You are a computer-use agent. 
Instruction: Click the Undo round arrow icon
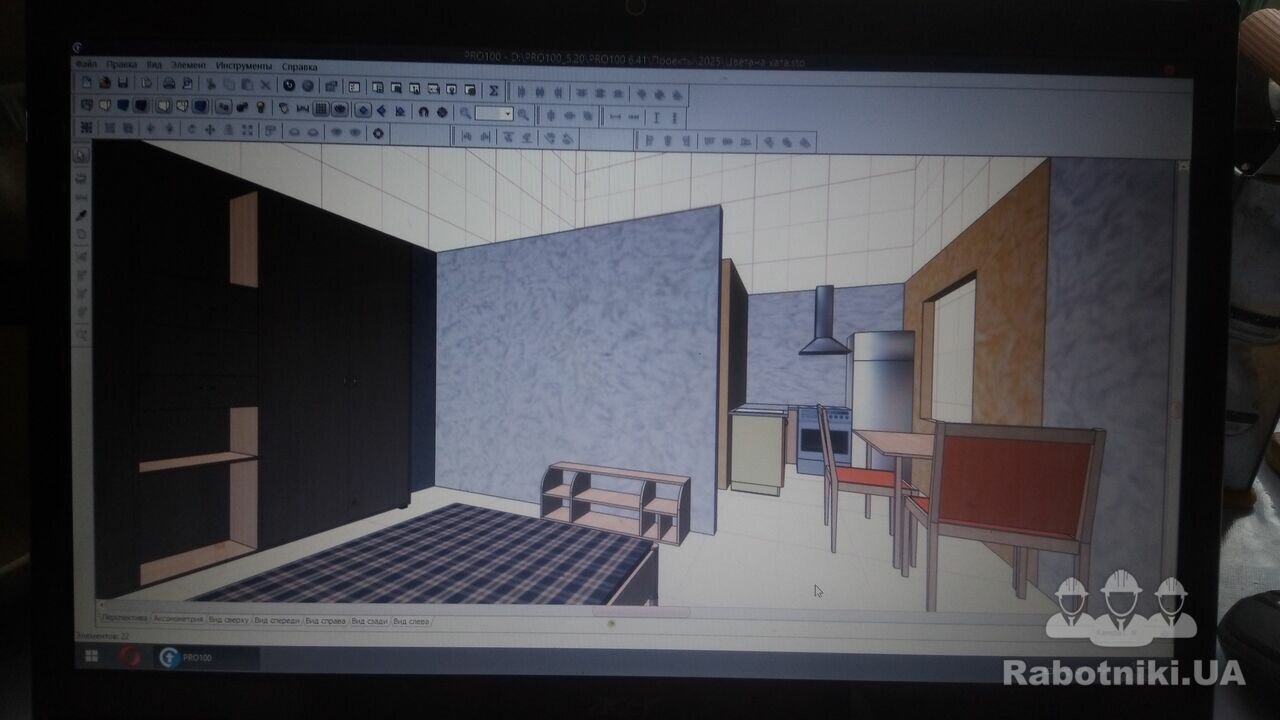point(289,84)
